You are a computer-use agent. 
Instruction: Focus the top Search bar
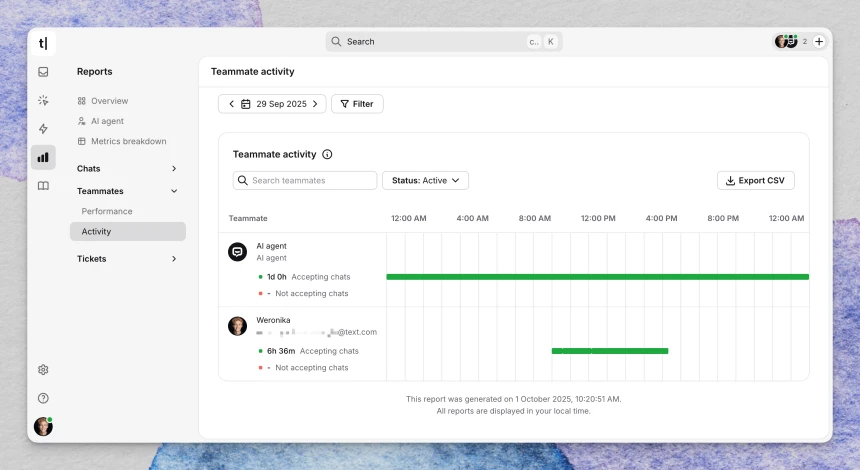[x=444, y=42]
